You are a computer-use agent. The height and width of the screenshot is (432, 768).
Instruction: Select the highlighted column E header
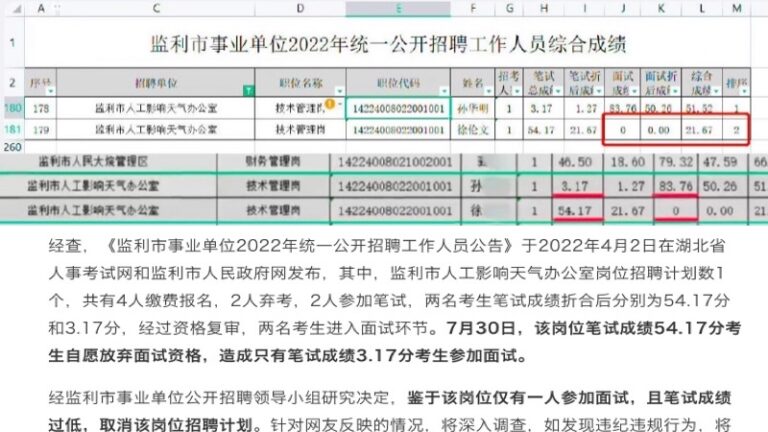click(398, 8)
